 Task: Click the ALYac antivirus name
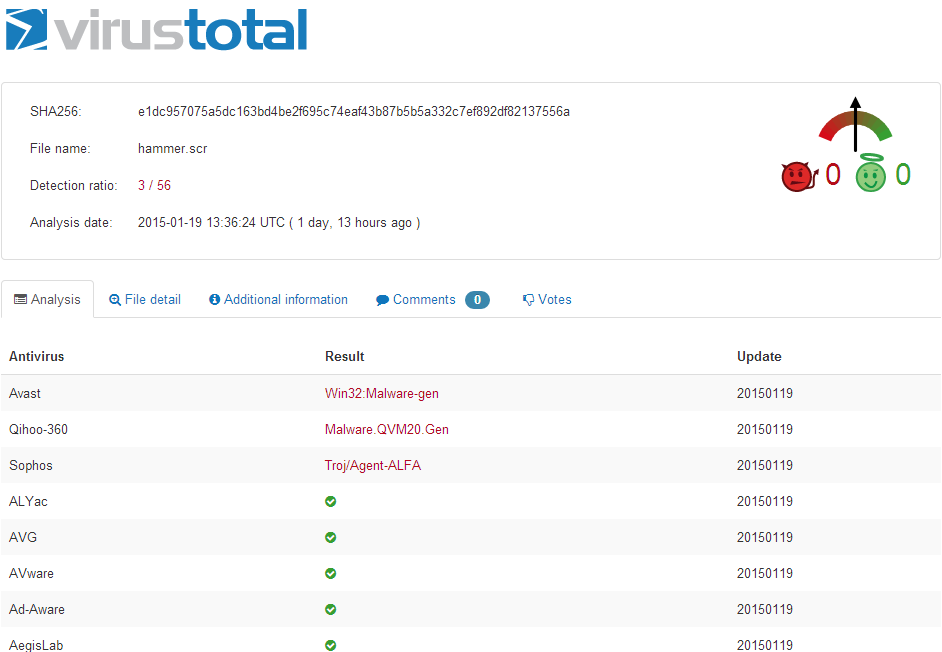coord(28,501)
